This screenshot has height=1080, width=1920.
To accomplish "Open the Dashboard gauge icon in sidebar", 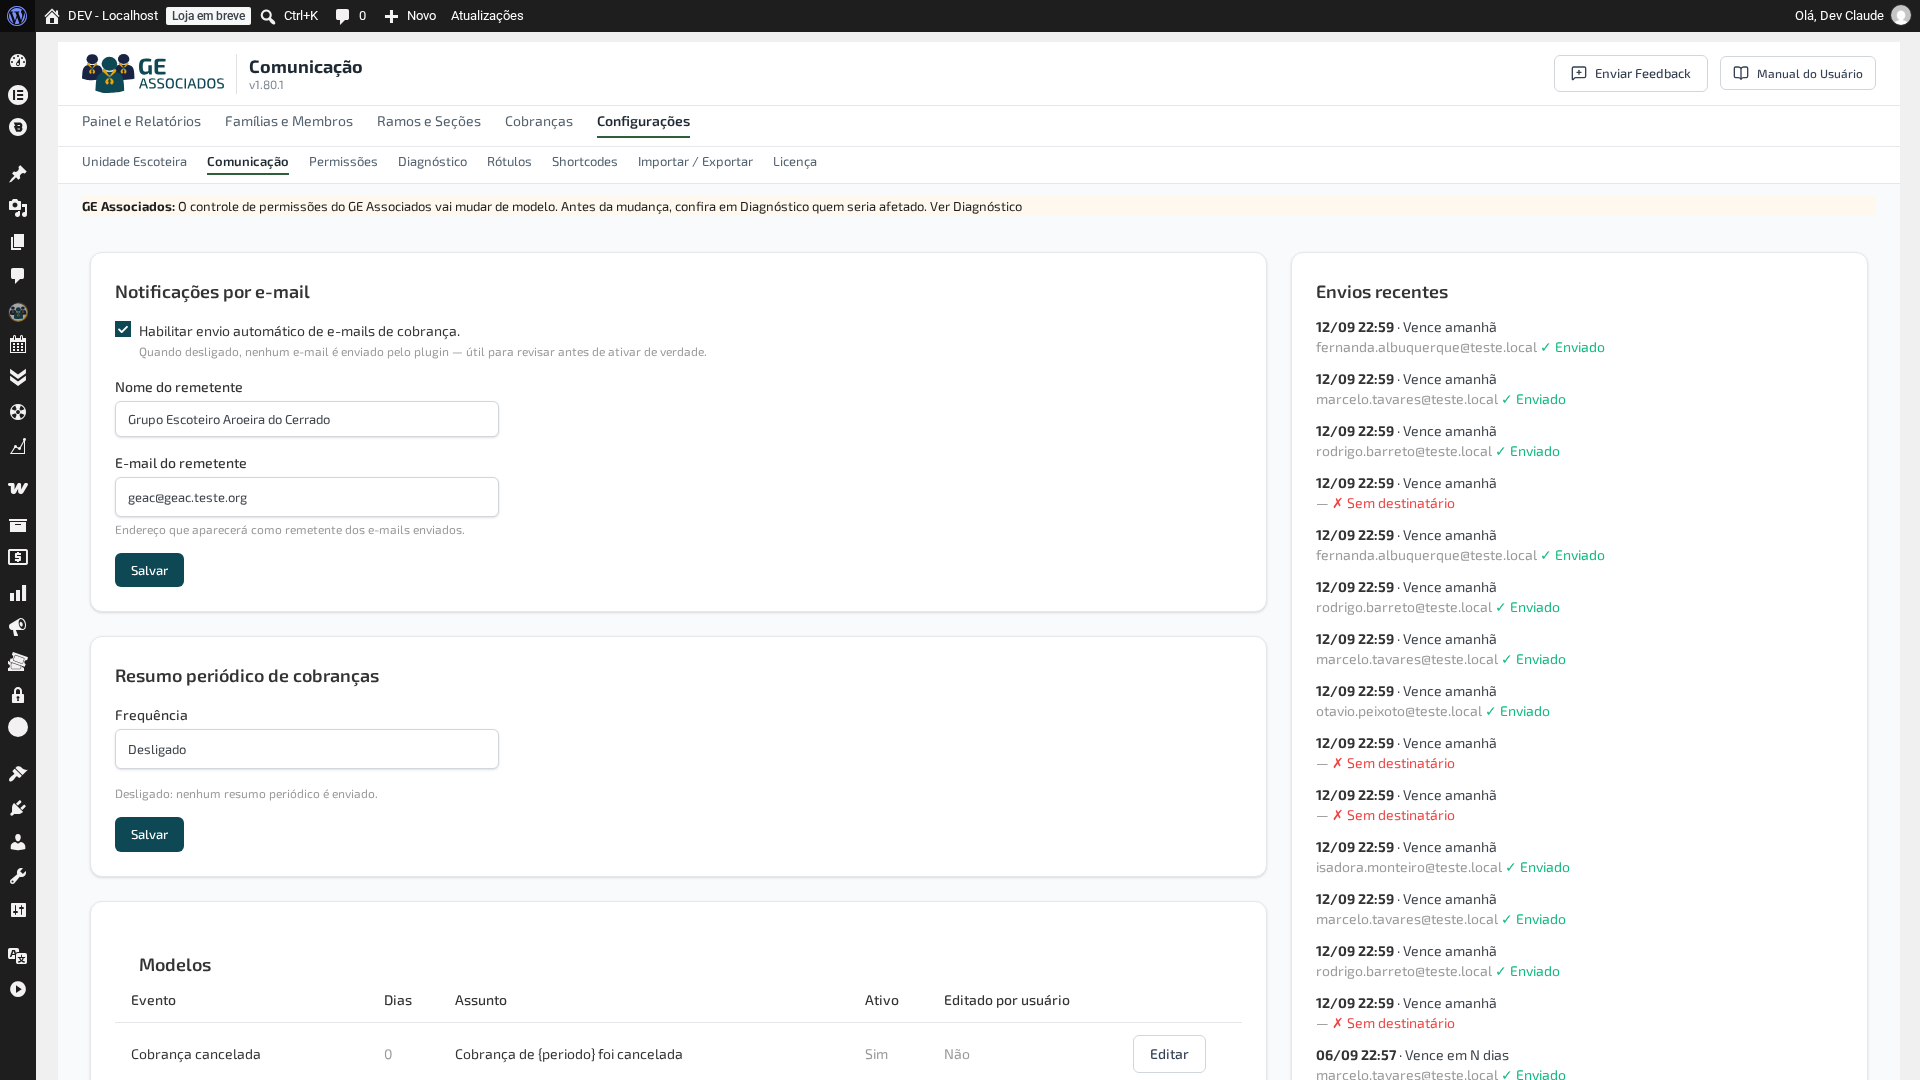I will tap(18, 61).
